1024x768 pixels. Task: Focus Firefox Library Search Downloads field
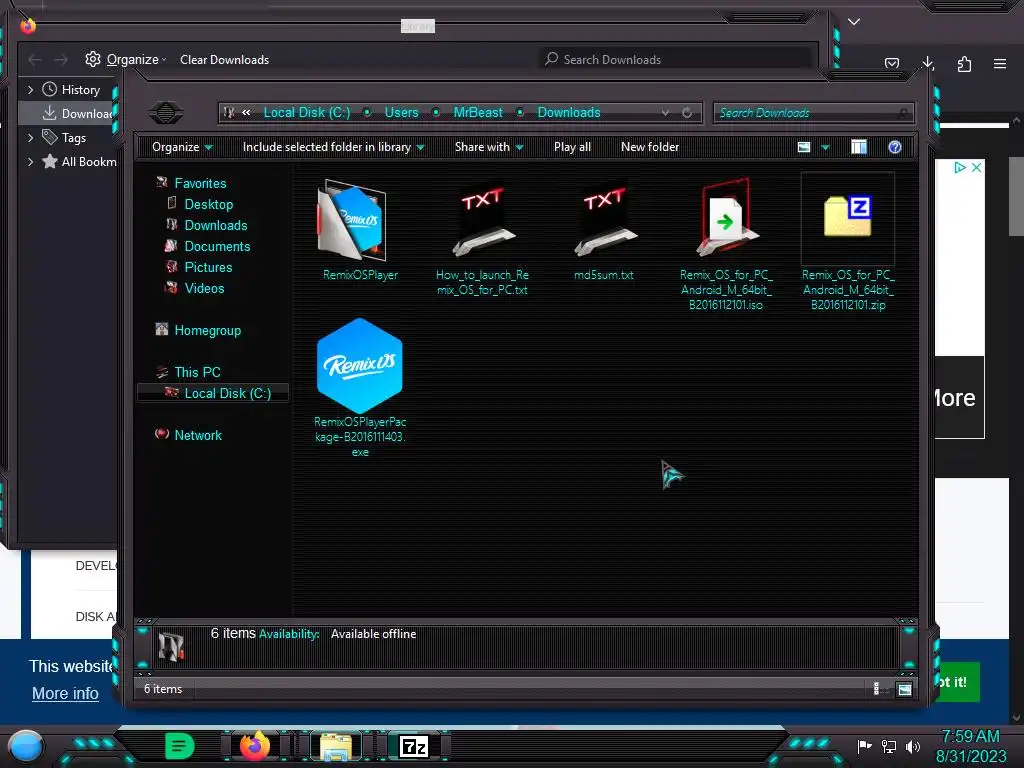coord(676,59)
